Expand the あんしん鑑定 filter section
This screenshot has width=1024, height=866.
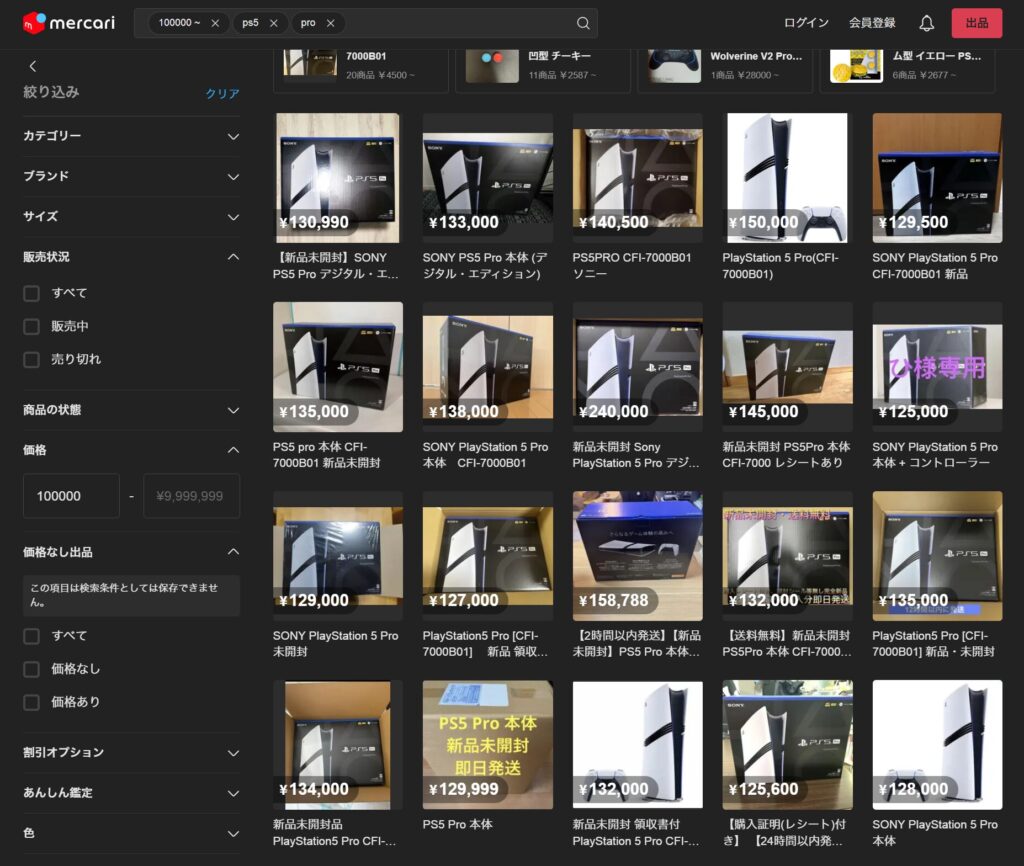click(x=131, y=793)
